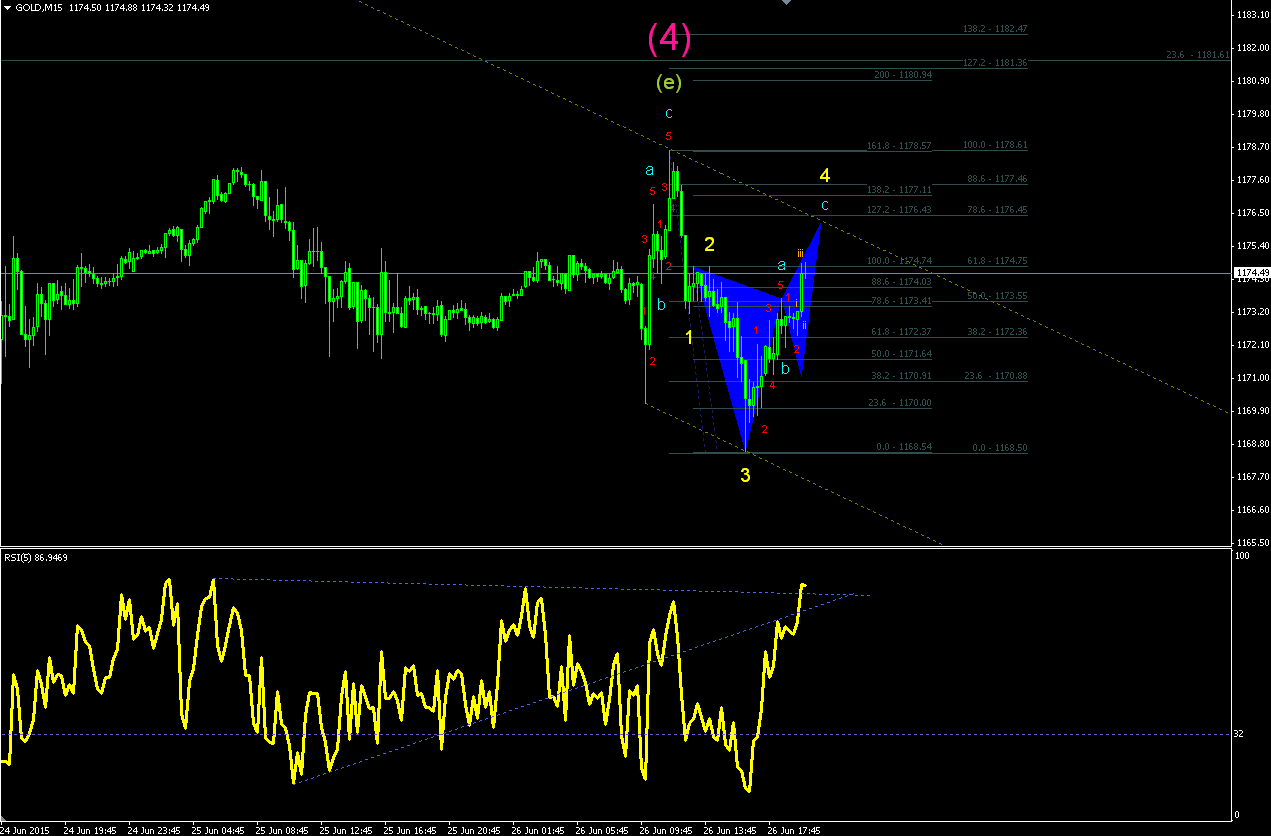Click time axis label 25 Jun 04:45

pos(218,830)
